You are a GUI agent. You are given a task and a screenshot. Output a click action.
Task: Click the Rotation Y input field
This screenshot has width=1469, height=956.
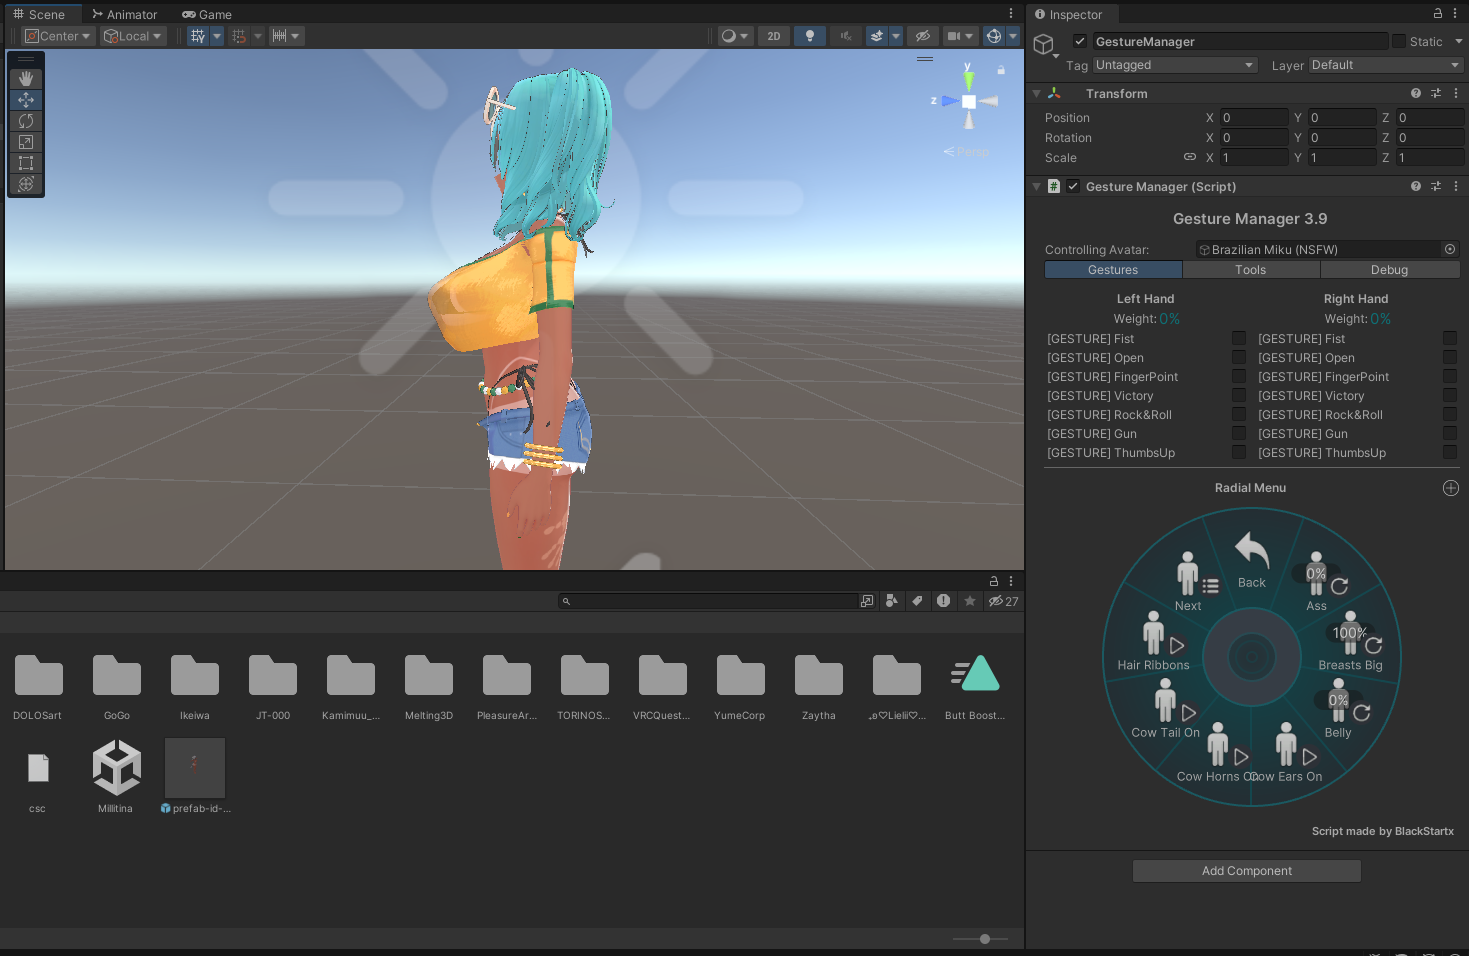click(1342, 137)
